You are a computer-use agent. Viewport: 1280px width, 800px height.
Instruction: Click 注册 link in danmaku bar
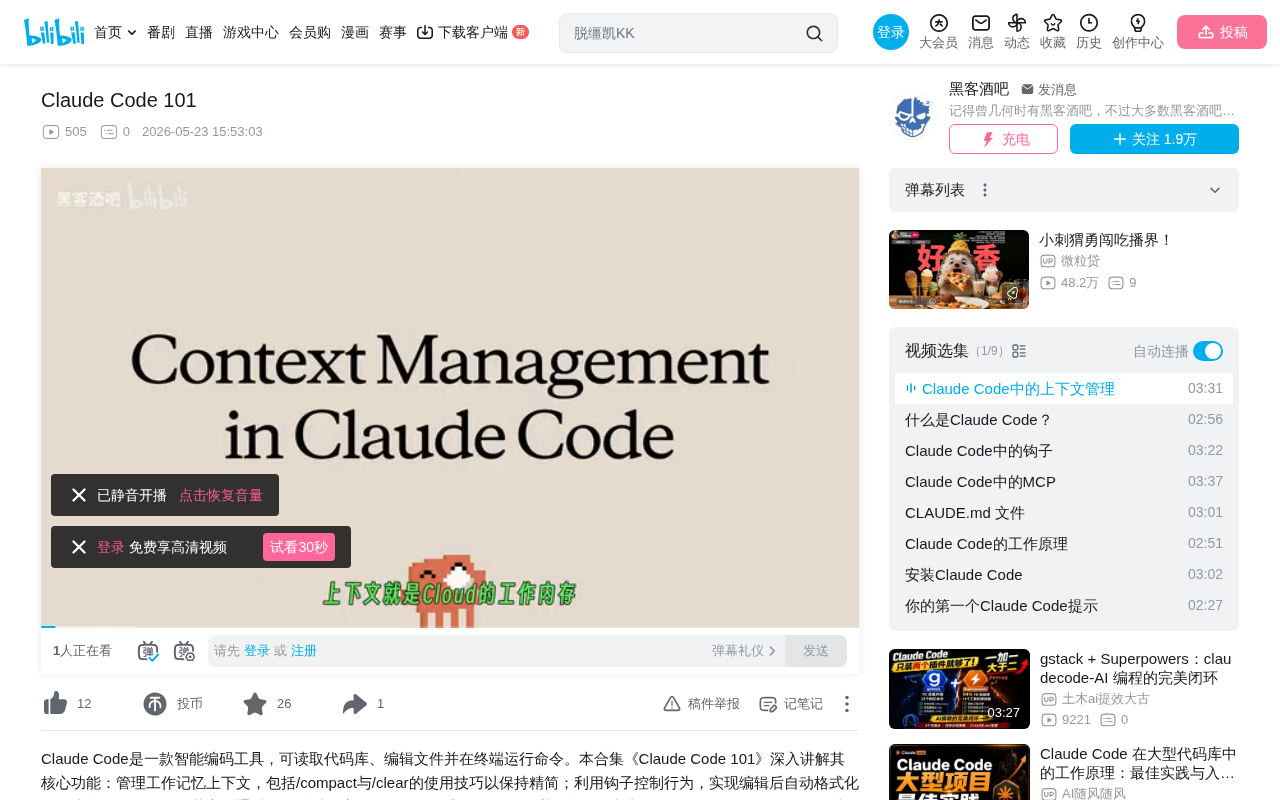coord(304,651)
